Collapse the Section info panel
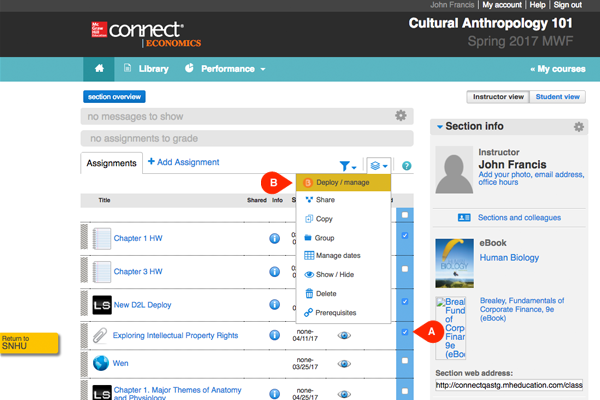 [x=439, y=127]
